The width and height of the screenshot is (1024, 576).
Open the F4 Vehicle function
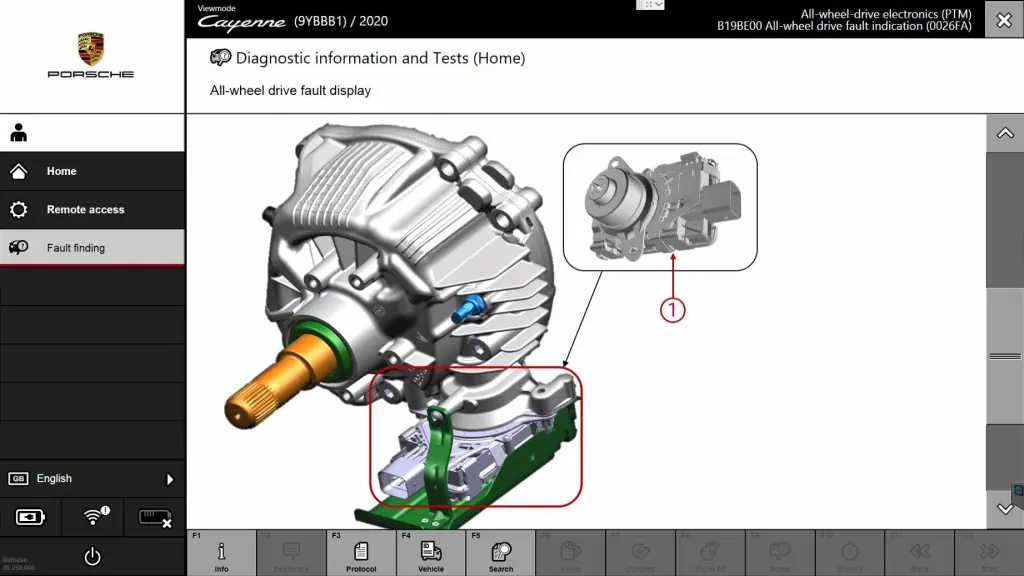coord(431,552)
